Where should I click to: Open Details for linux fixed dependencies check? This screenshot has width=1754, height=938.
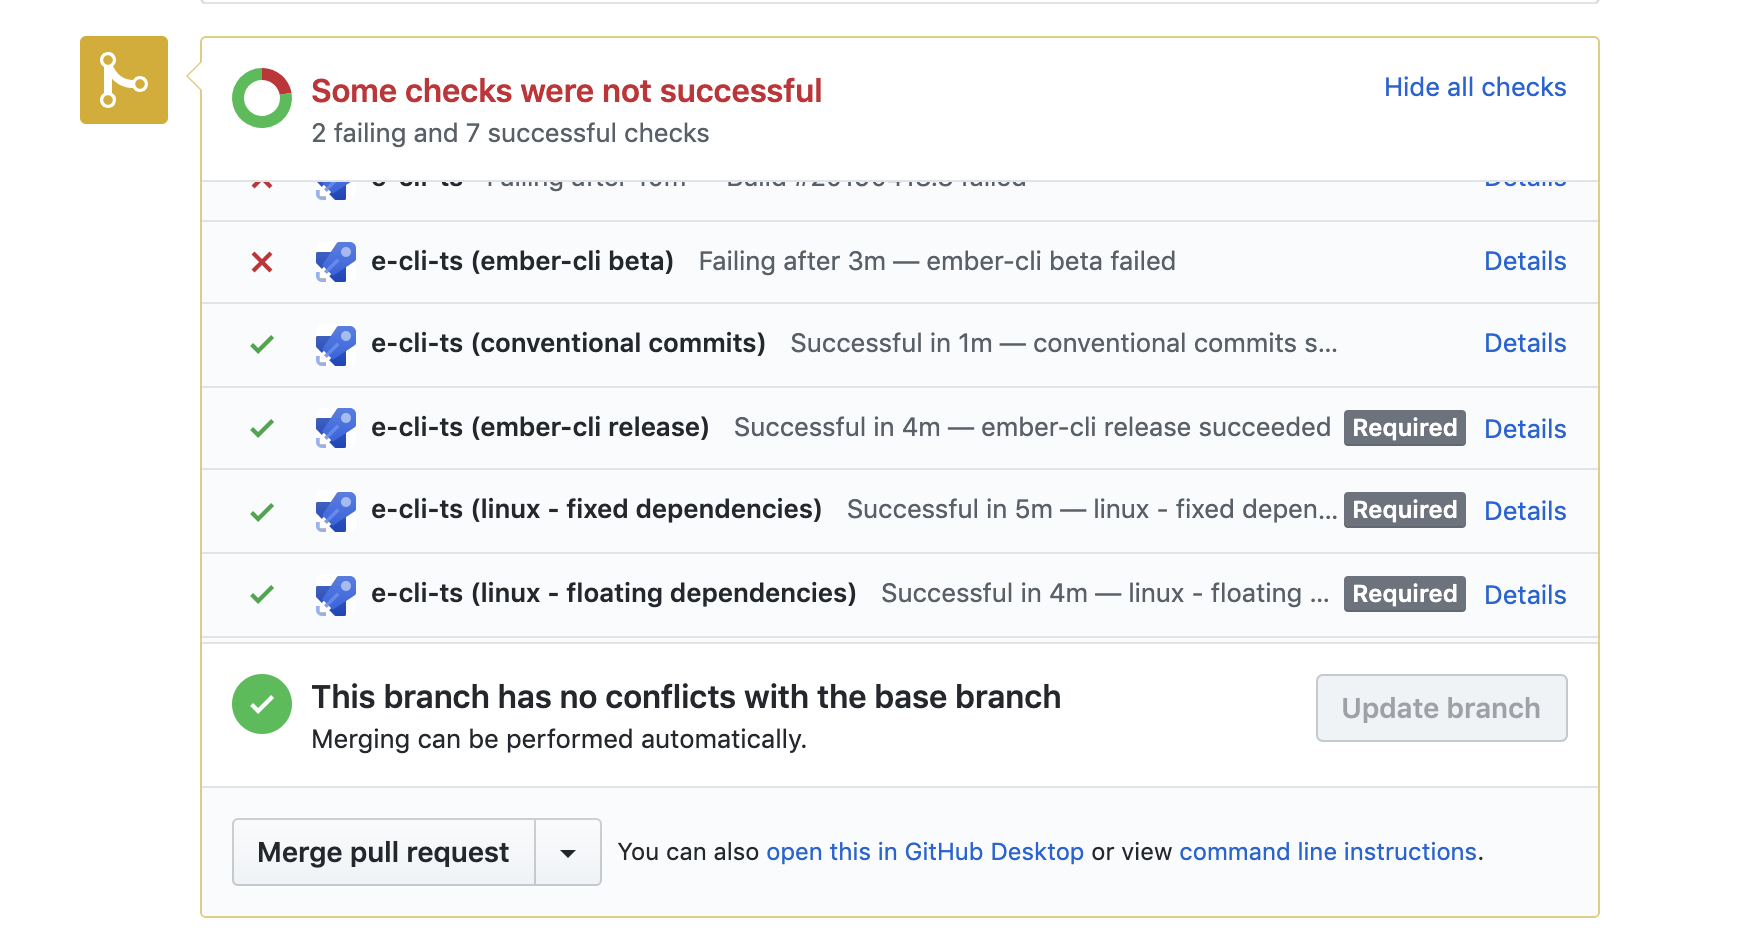[1525, 511]
